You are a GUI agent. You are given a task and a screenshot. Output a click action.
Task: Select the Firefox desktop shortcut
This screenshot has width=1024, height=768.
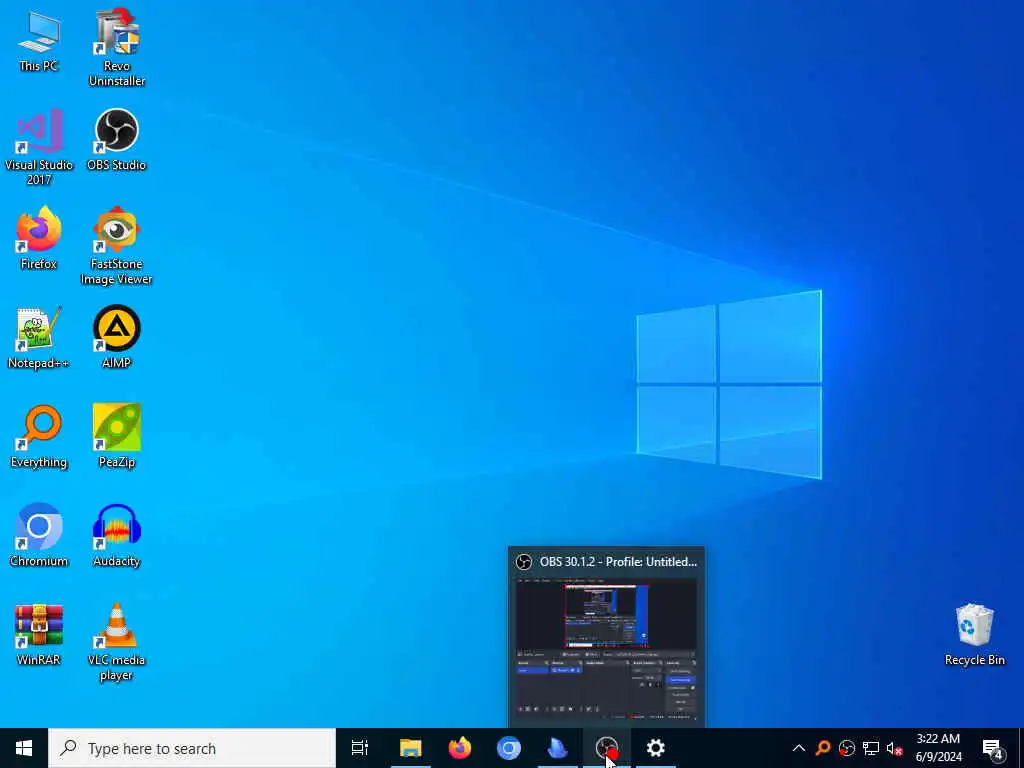click(39, 238)
